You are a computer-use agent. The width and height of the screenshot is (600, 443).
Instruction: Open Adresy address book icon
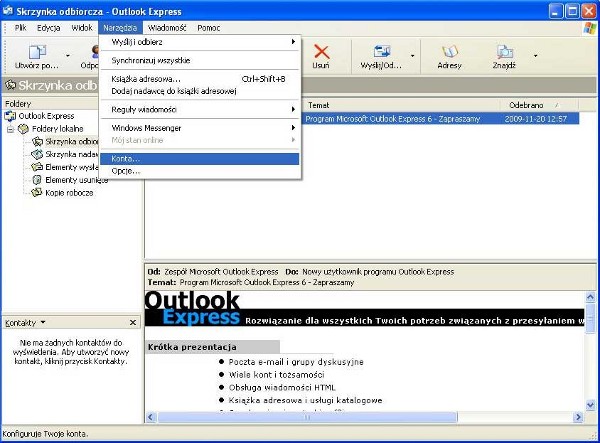450,52
